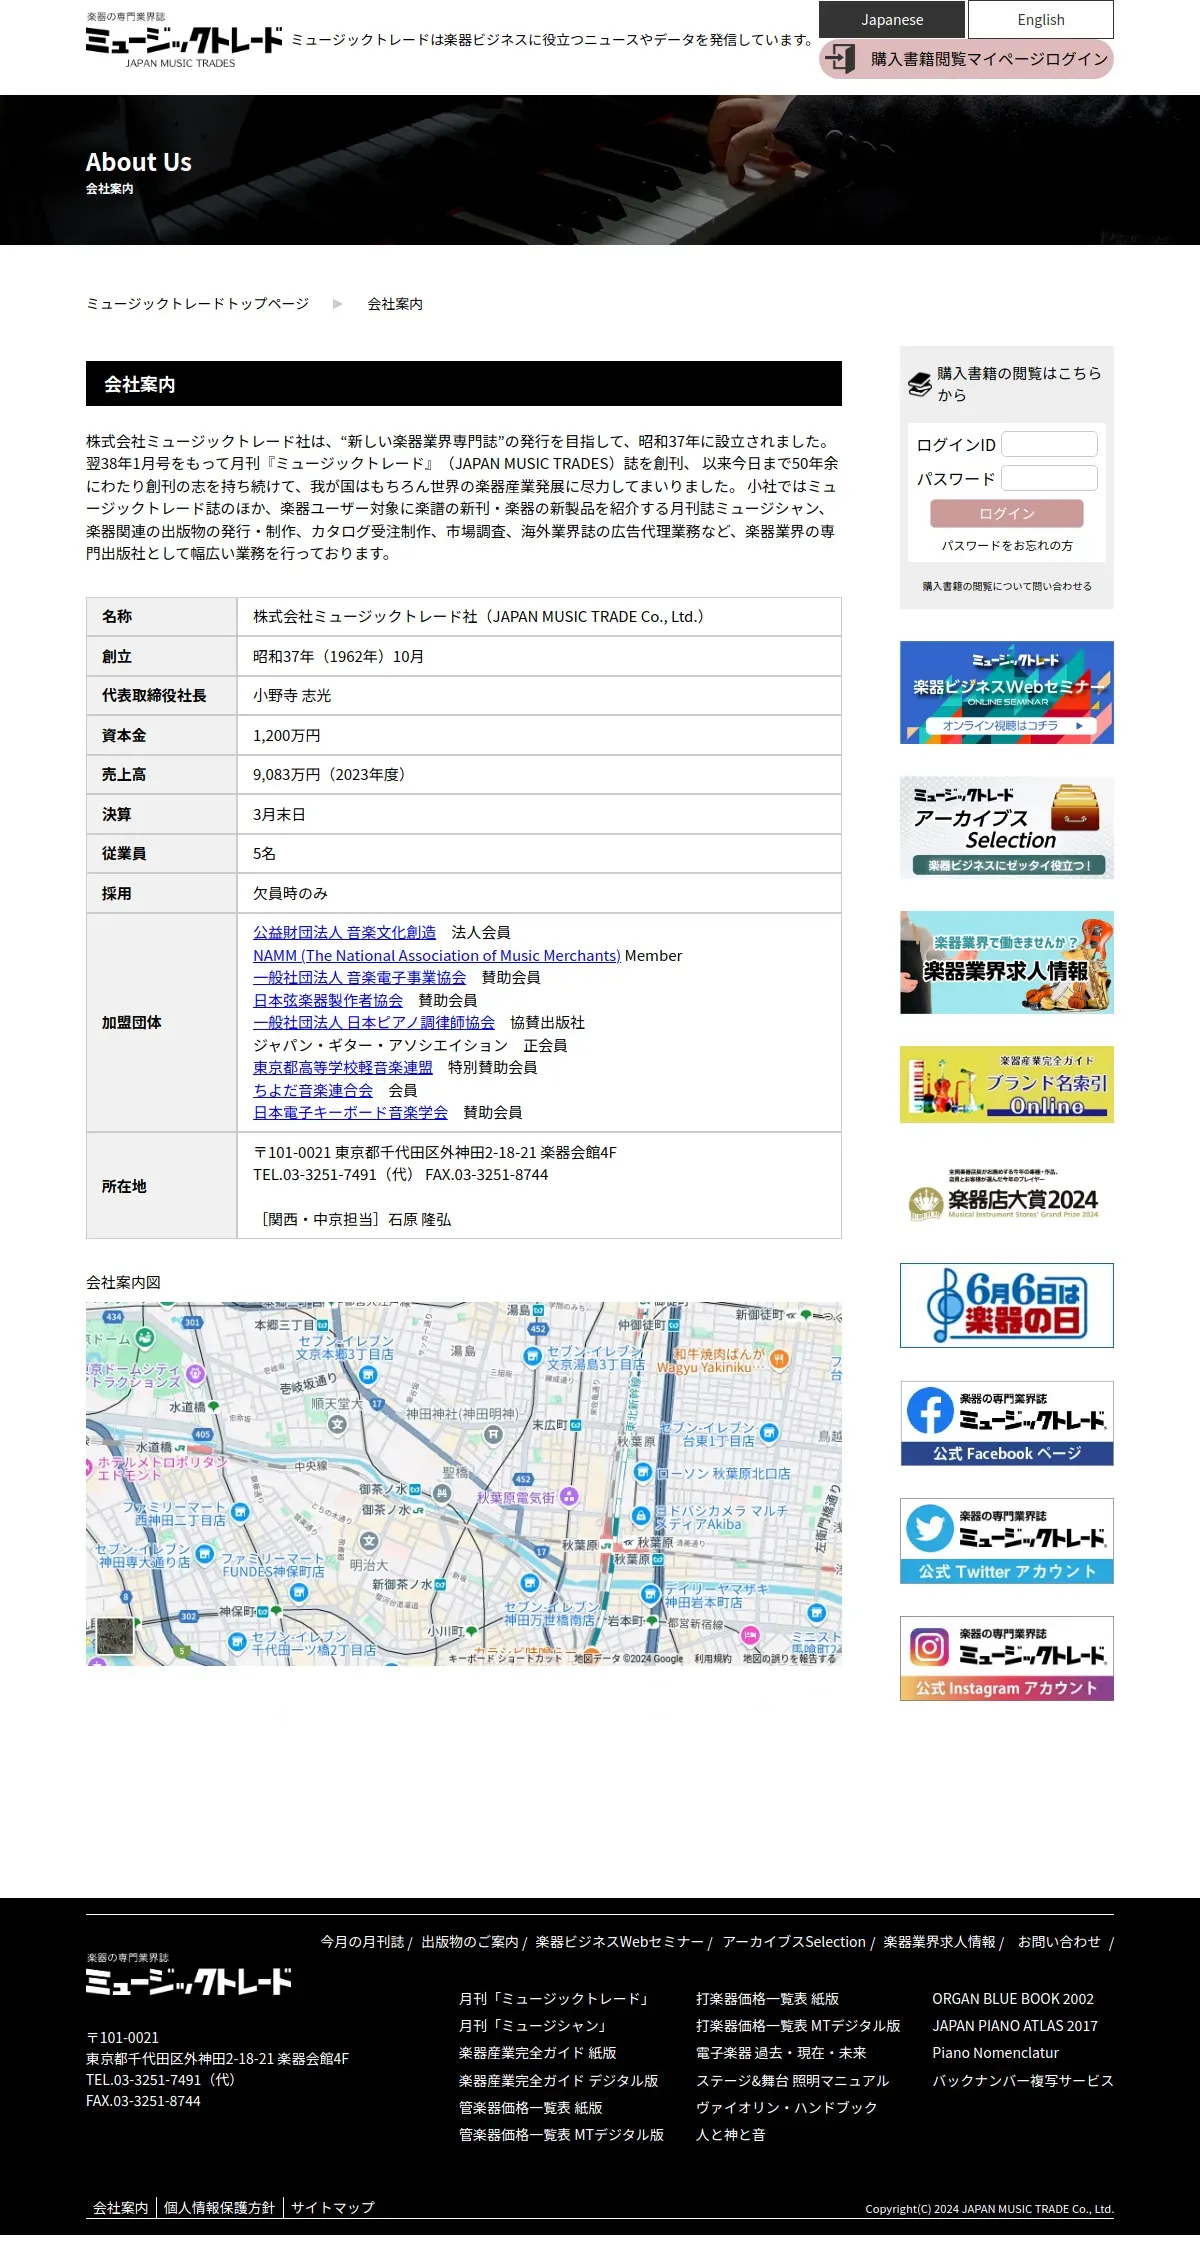Open the Facebook official page banner
This screenshot has height=2242, width=1200.
tap(1007, 1423)
